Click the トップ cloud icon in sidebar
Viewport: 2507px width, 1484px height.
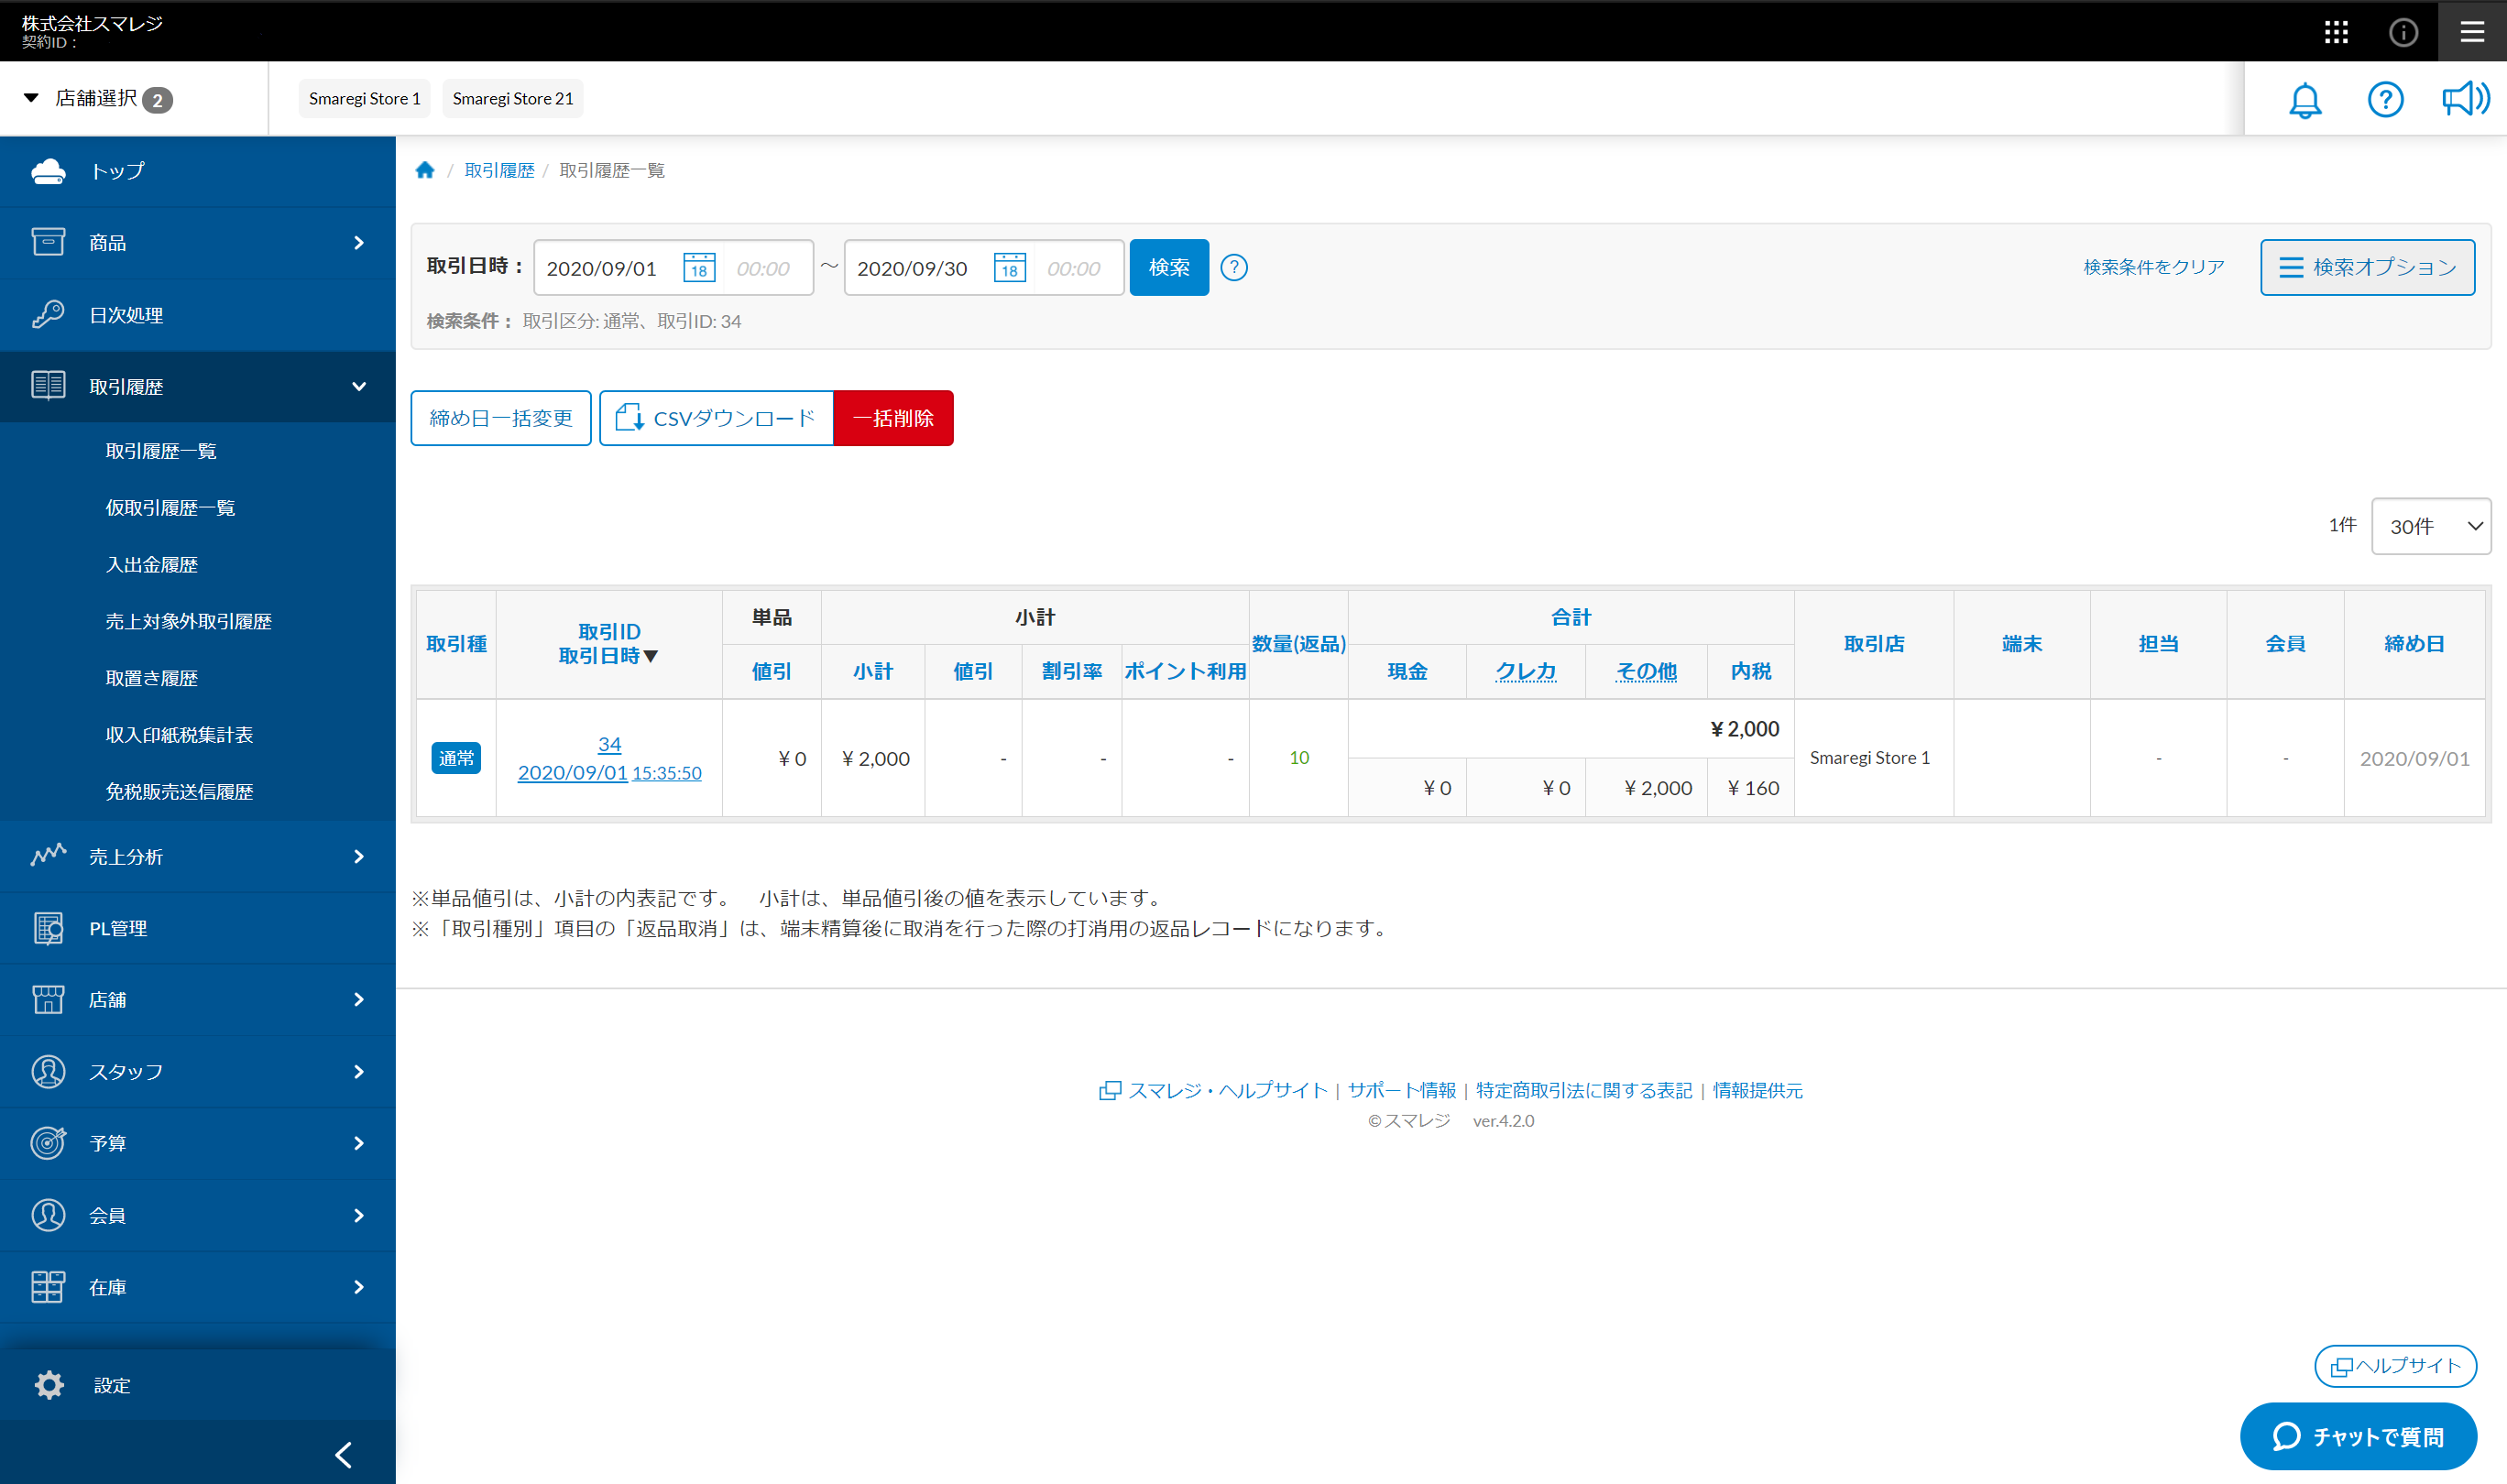click(x=48, y=171)
